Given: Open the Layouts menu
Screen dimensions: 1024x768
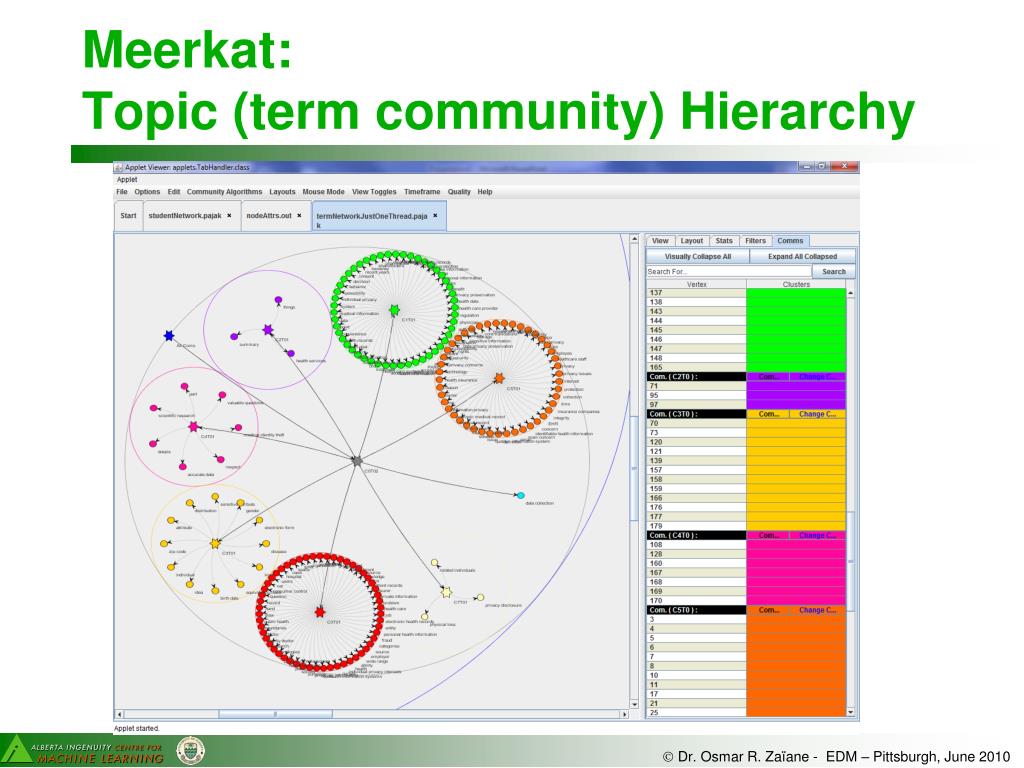Looking at the screenshot, I should coord(282,192).
